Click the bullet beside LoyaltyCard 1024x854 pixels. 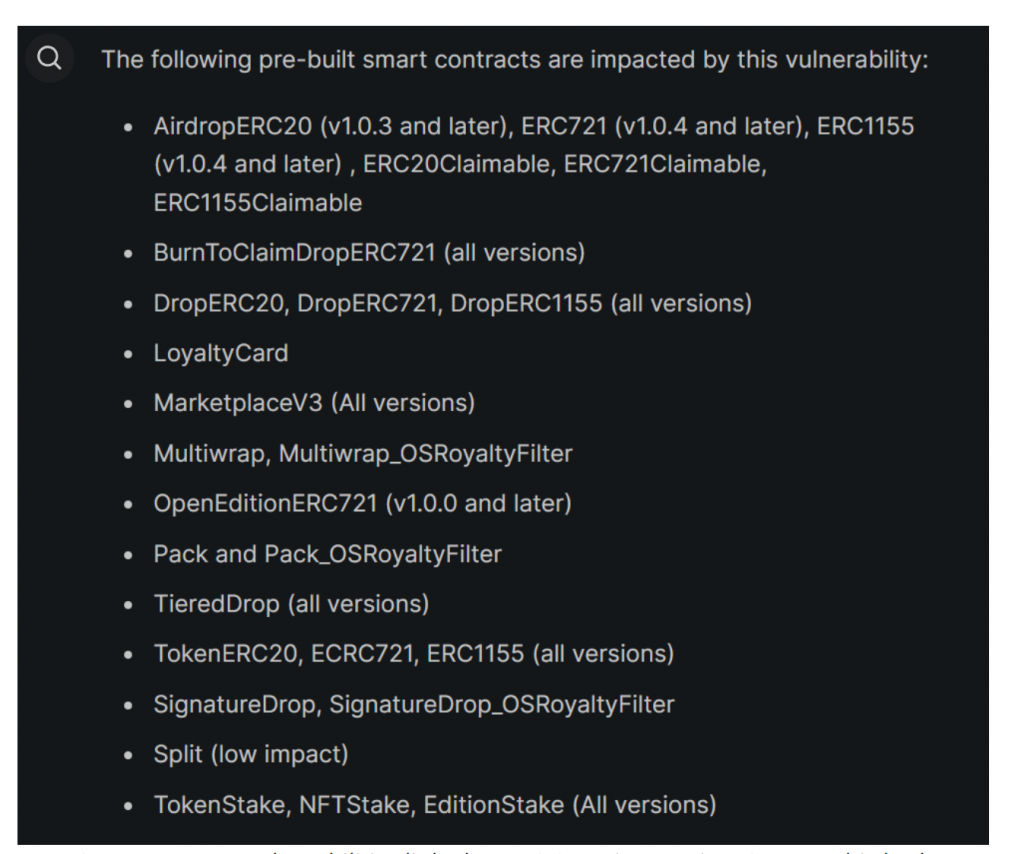128,355
